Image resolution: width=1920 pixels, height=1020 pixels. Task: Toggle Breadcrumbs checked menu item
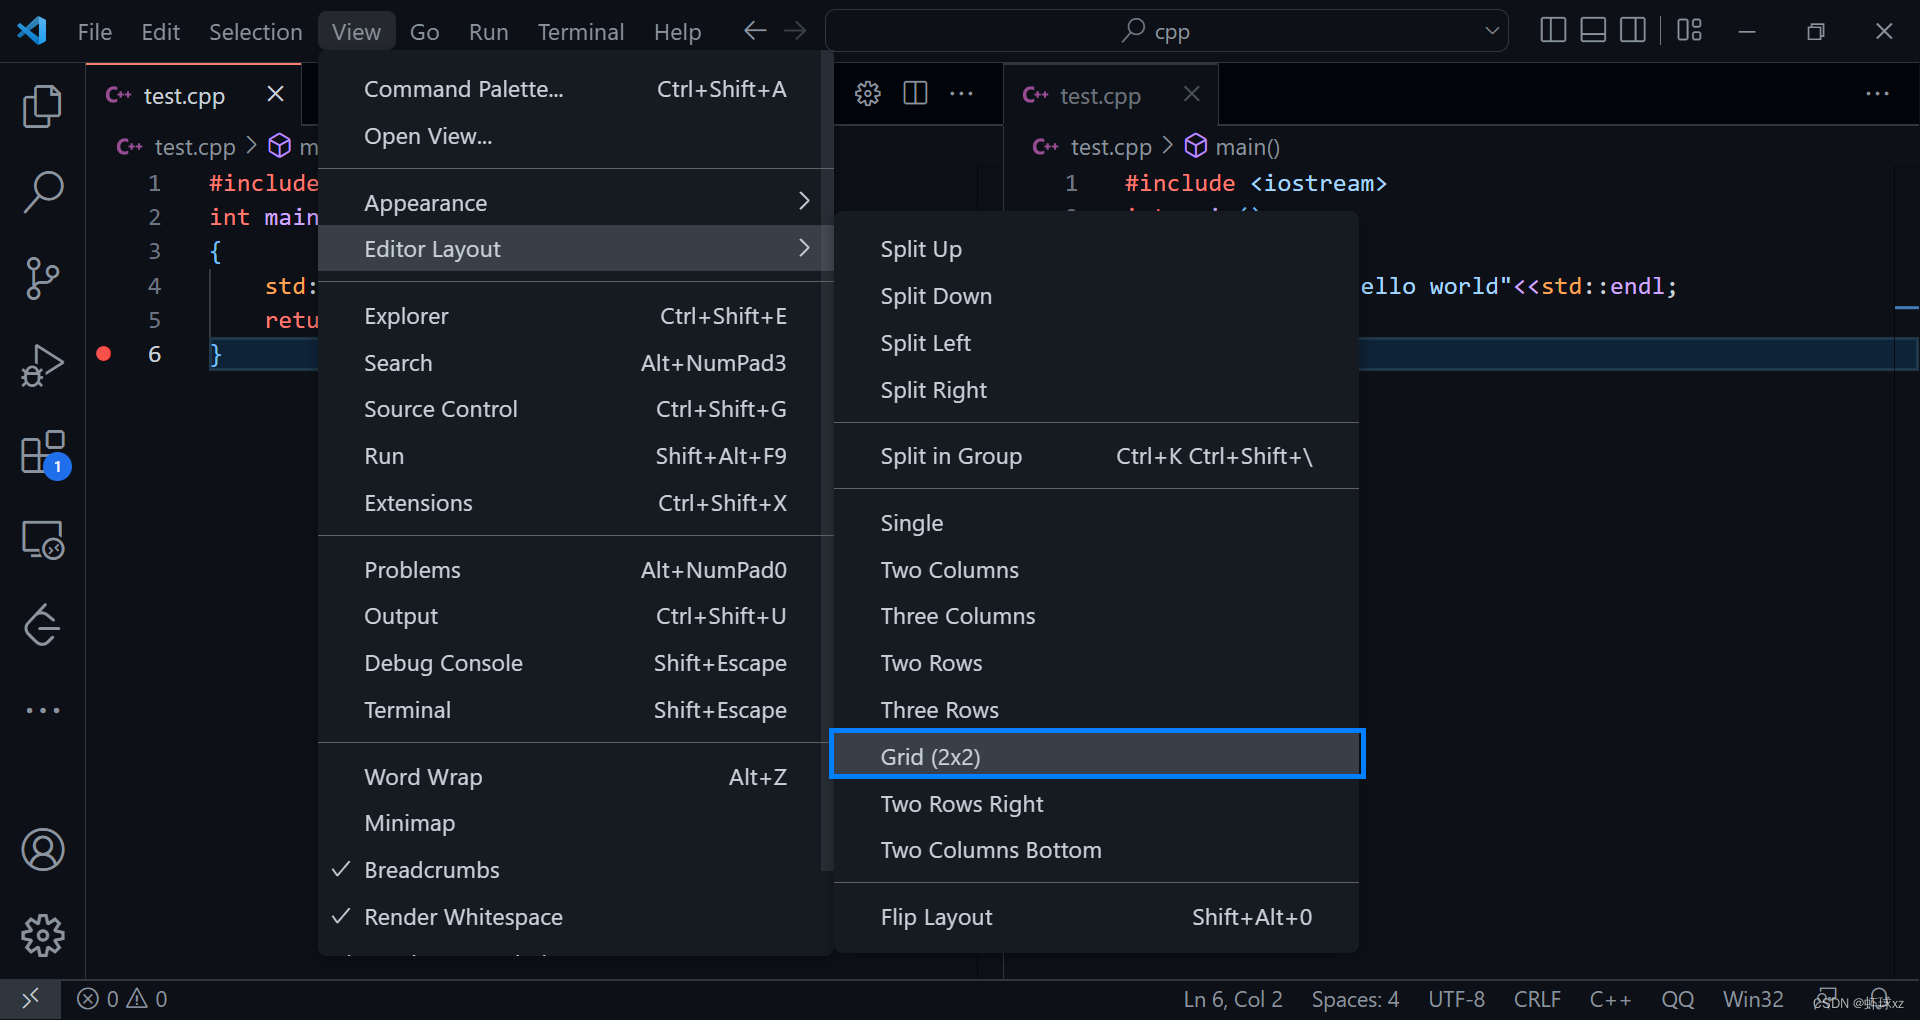575,870
